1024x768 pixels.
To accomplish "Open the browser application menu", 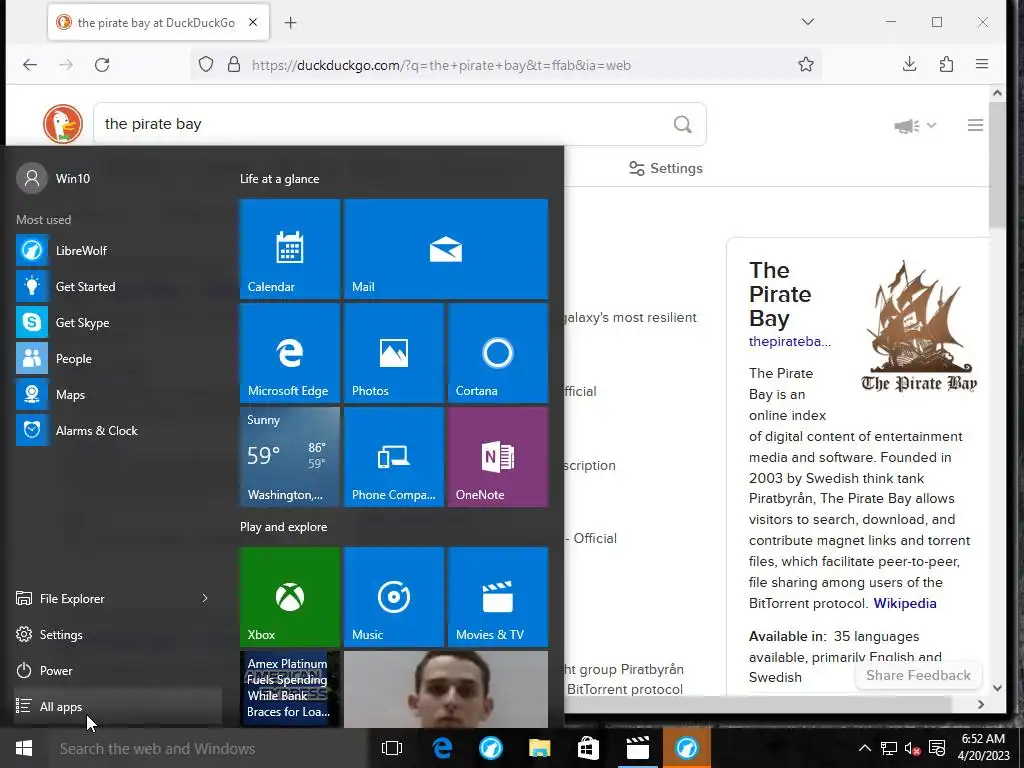I will [x=982, y=64].
